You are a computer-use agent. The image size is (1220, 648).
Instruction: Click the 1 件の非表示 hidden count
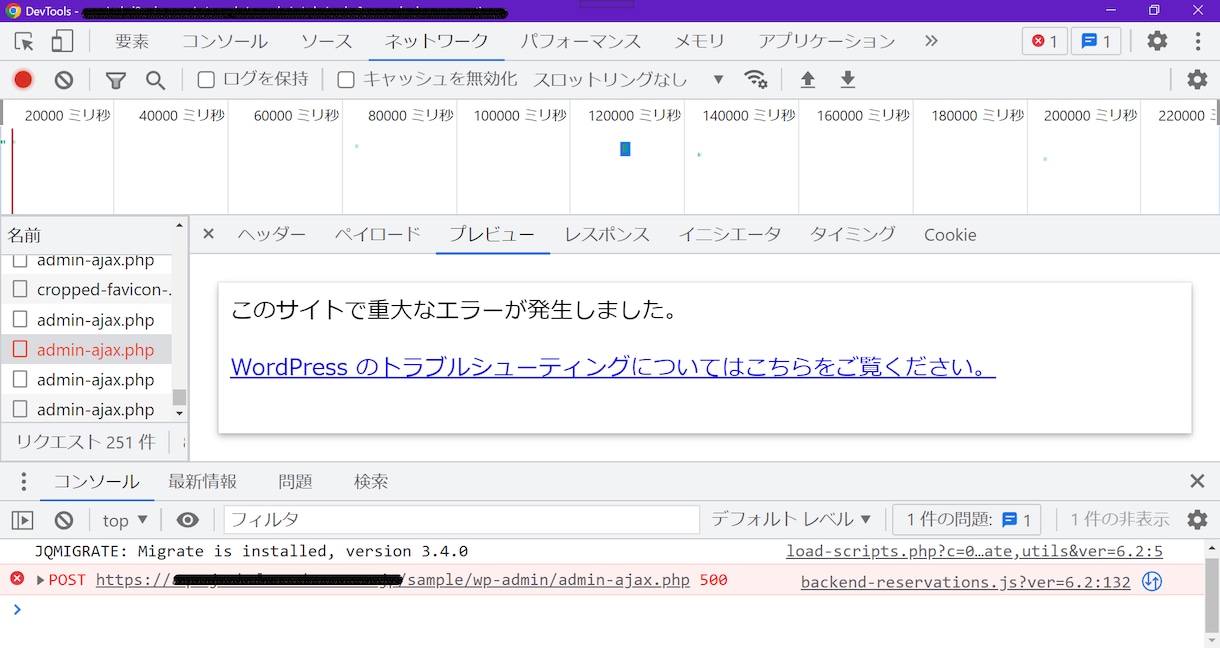pos(1120,519)
